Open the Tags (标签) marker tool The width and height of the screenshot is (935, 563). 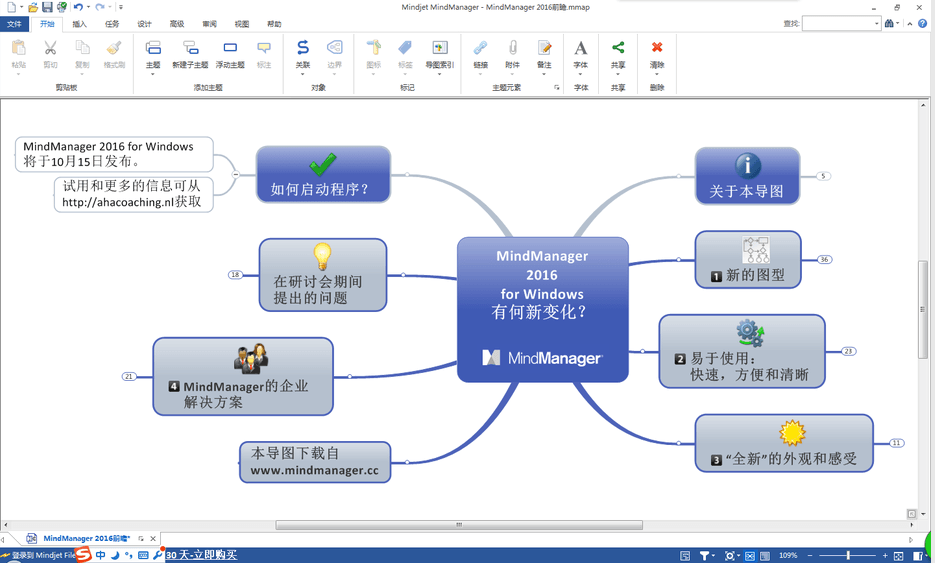click(x=405, y=48)
